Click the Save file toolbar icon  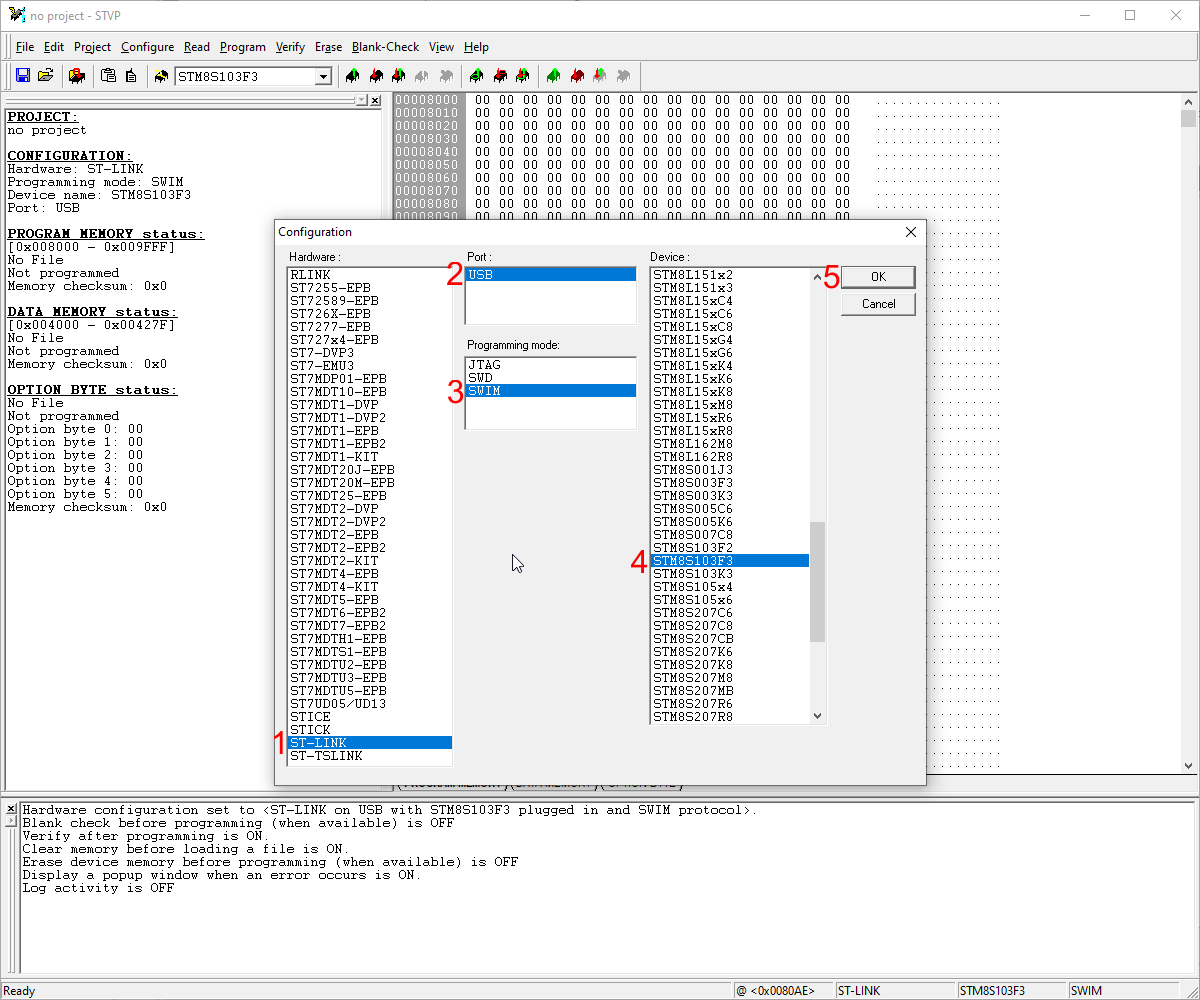tap(22, 76)
